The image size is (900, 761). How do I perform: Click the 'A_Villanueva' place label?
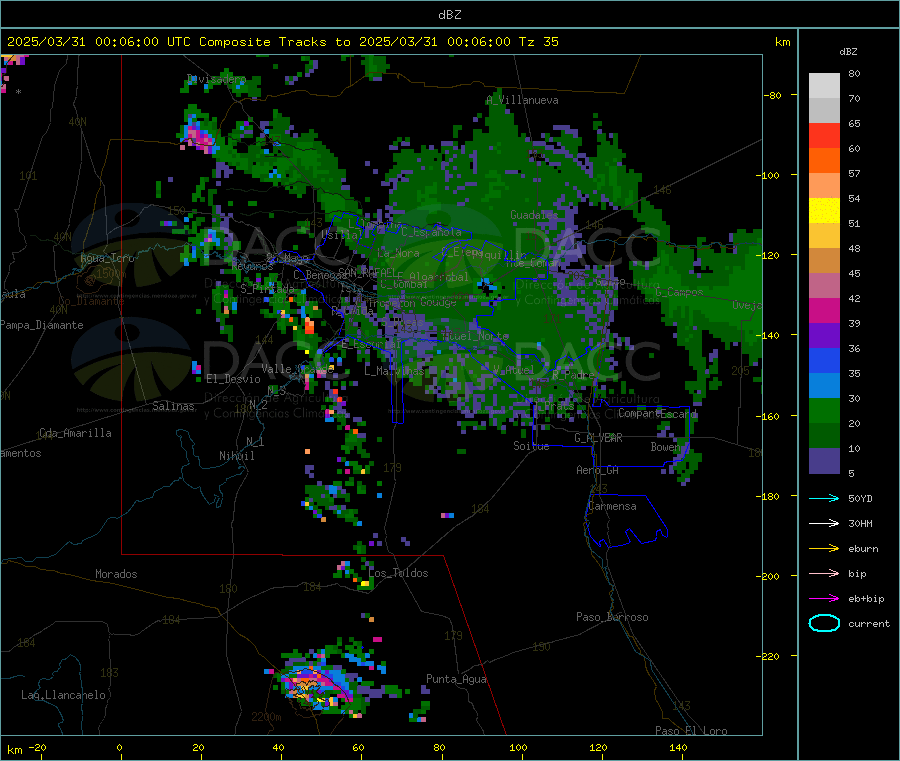pos(522,100)
